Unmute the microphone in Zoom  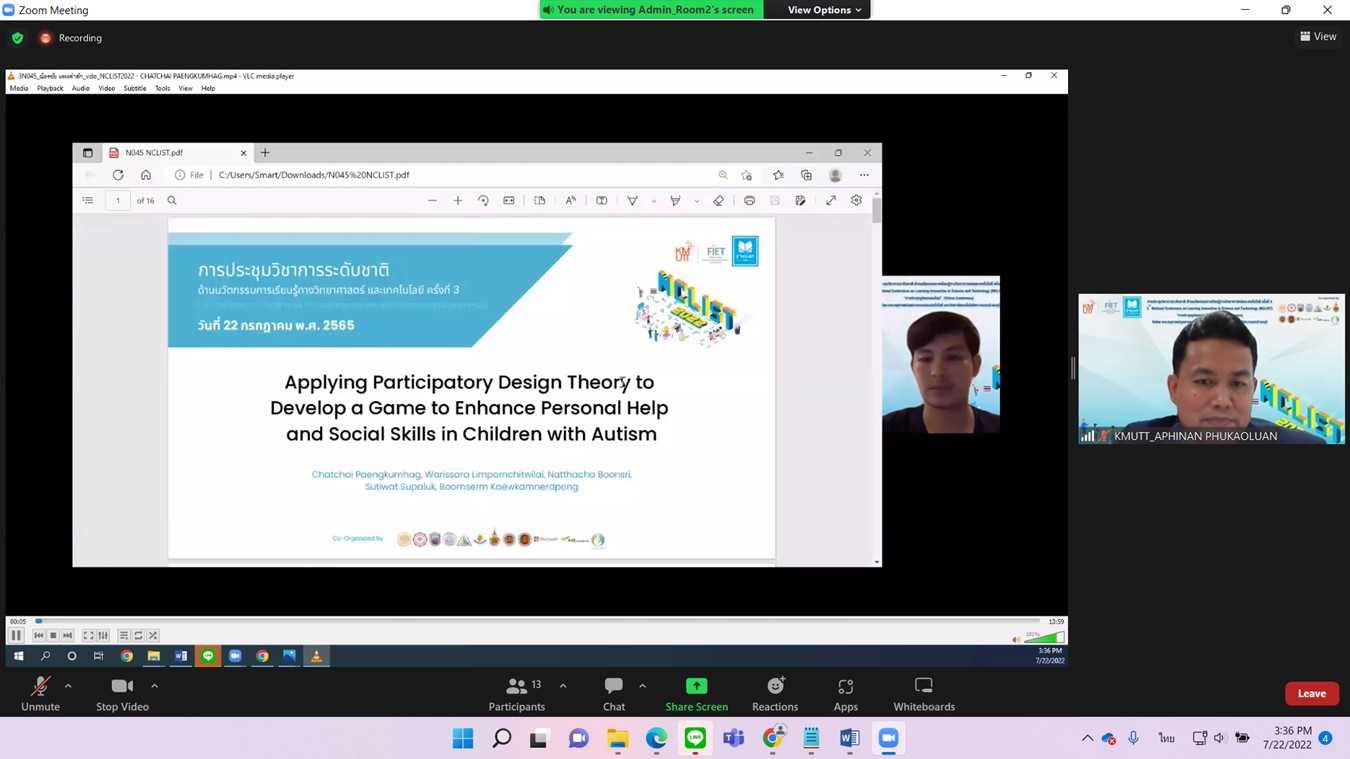pyautogui.click(x=40, y=693)
